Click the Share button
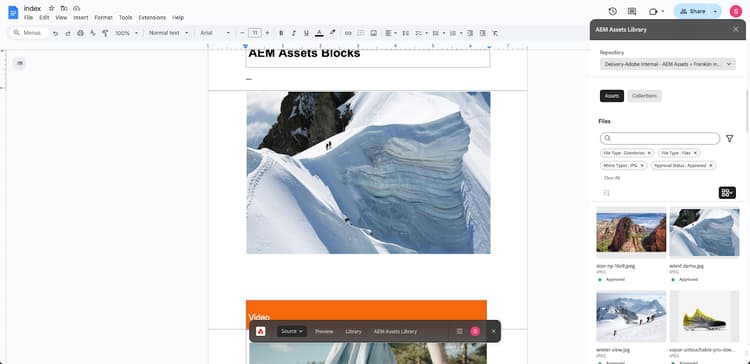 (x=692, y=11)
